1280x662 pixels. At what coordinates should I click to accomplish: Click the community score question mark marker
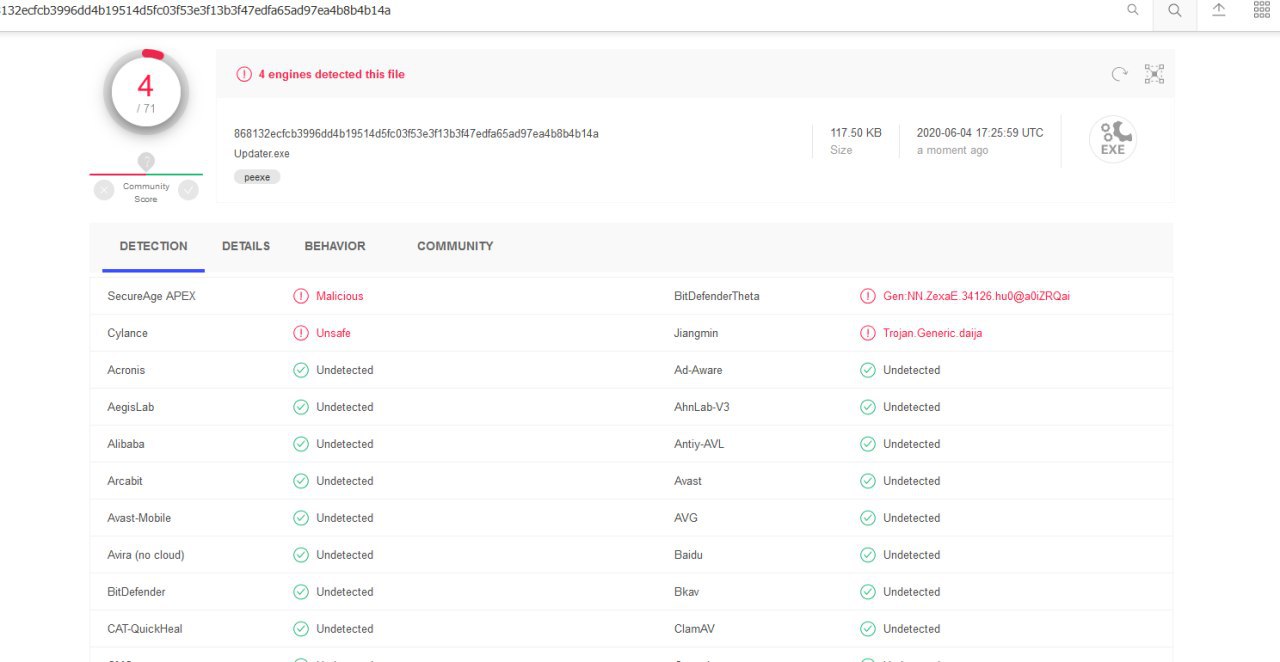click(146, 161)
